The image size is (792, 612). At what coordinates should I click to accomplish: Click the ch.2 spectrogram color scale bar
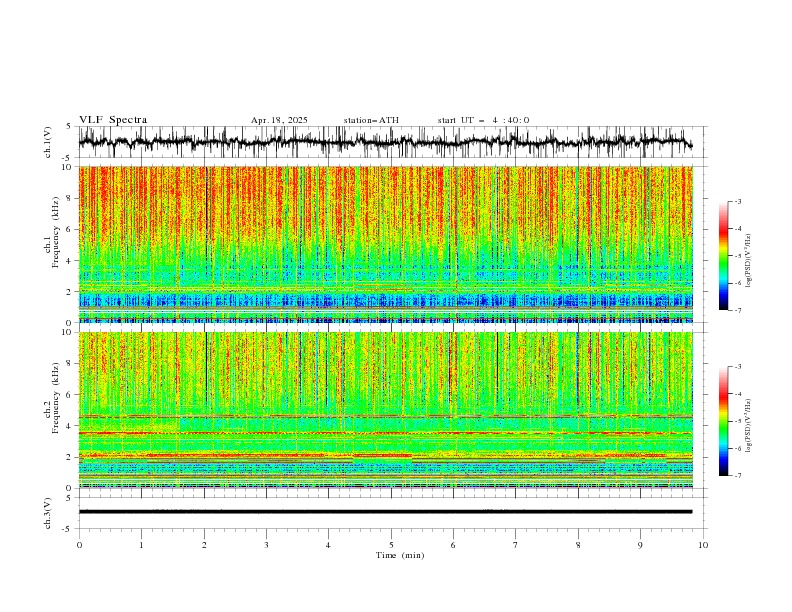coord(723,421)
